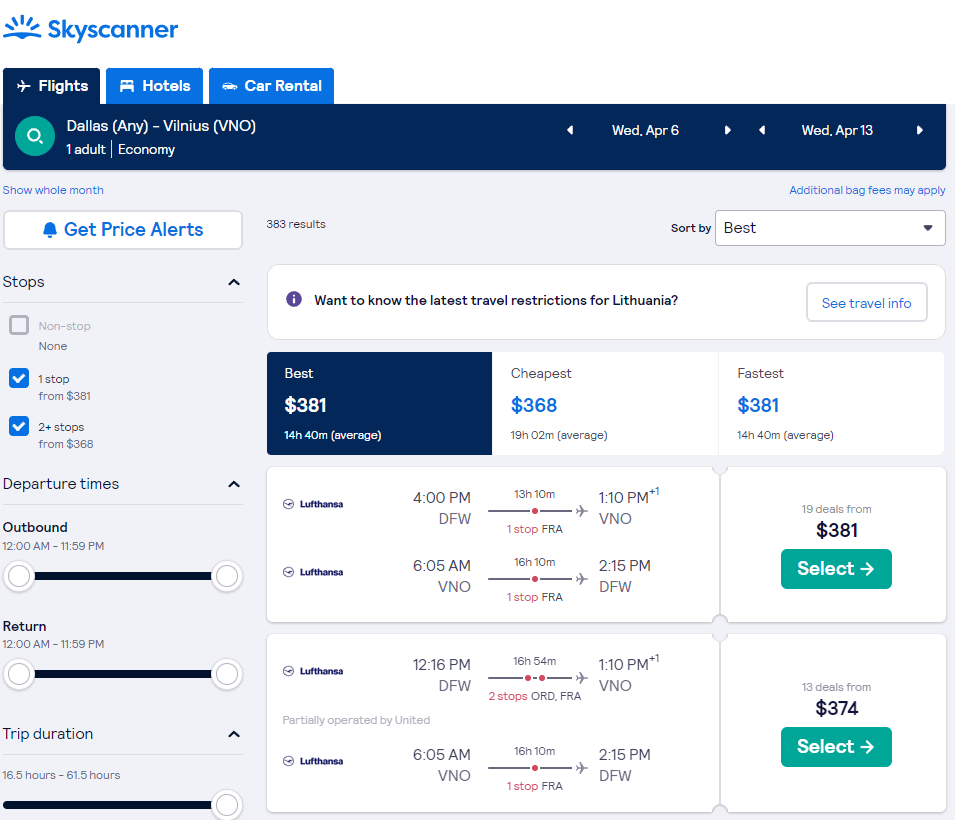The width and height of the screenshot is (955, 820).
Task: Click Lufthansa logo on 4:00 PM DFW flight
Action: [x=313, y=504]
